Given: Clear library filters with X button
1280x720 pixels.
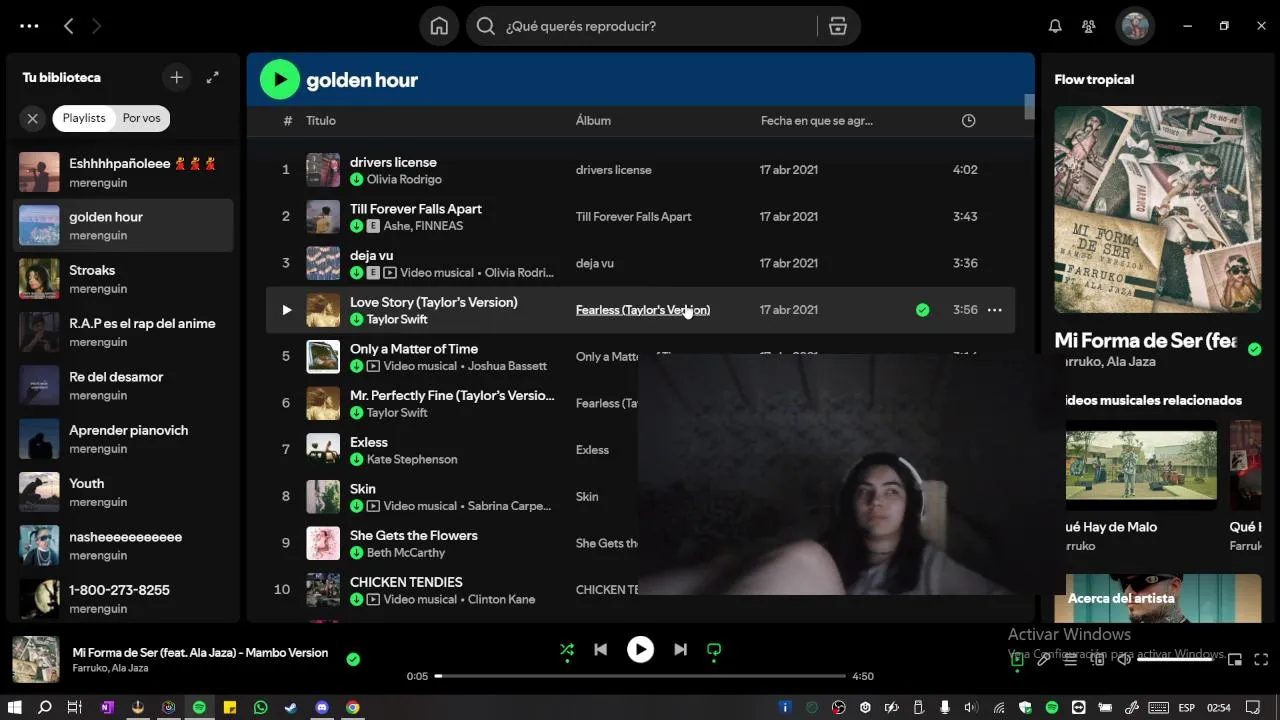Looking at the screenshot, I should [32, 118].
